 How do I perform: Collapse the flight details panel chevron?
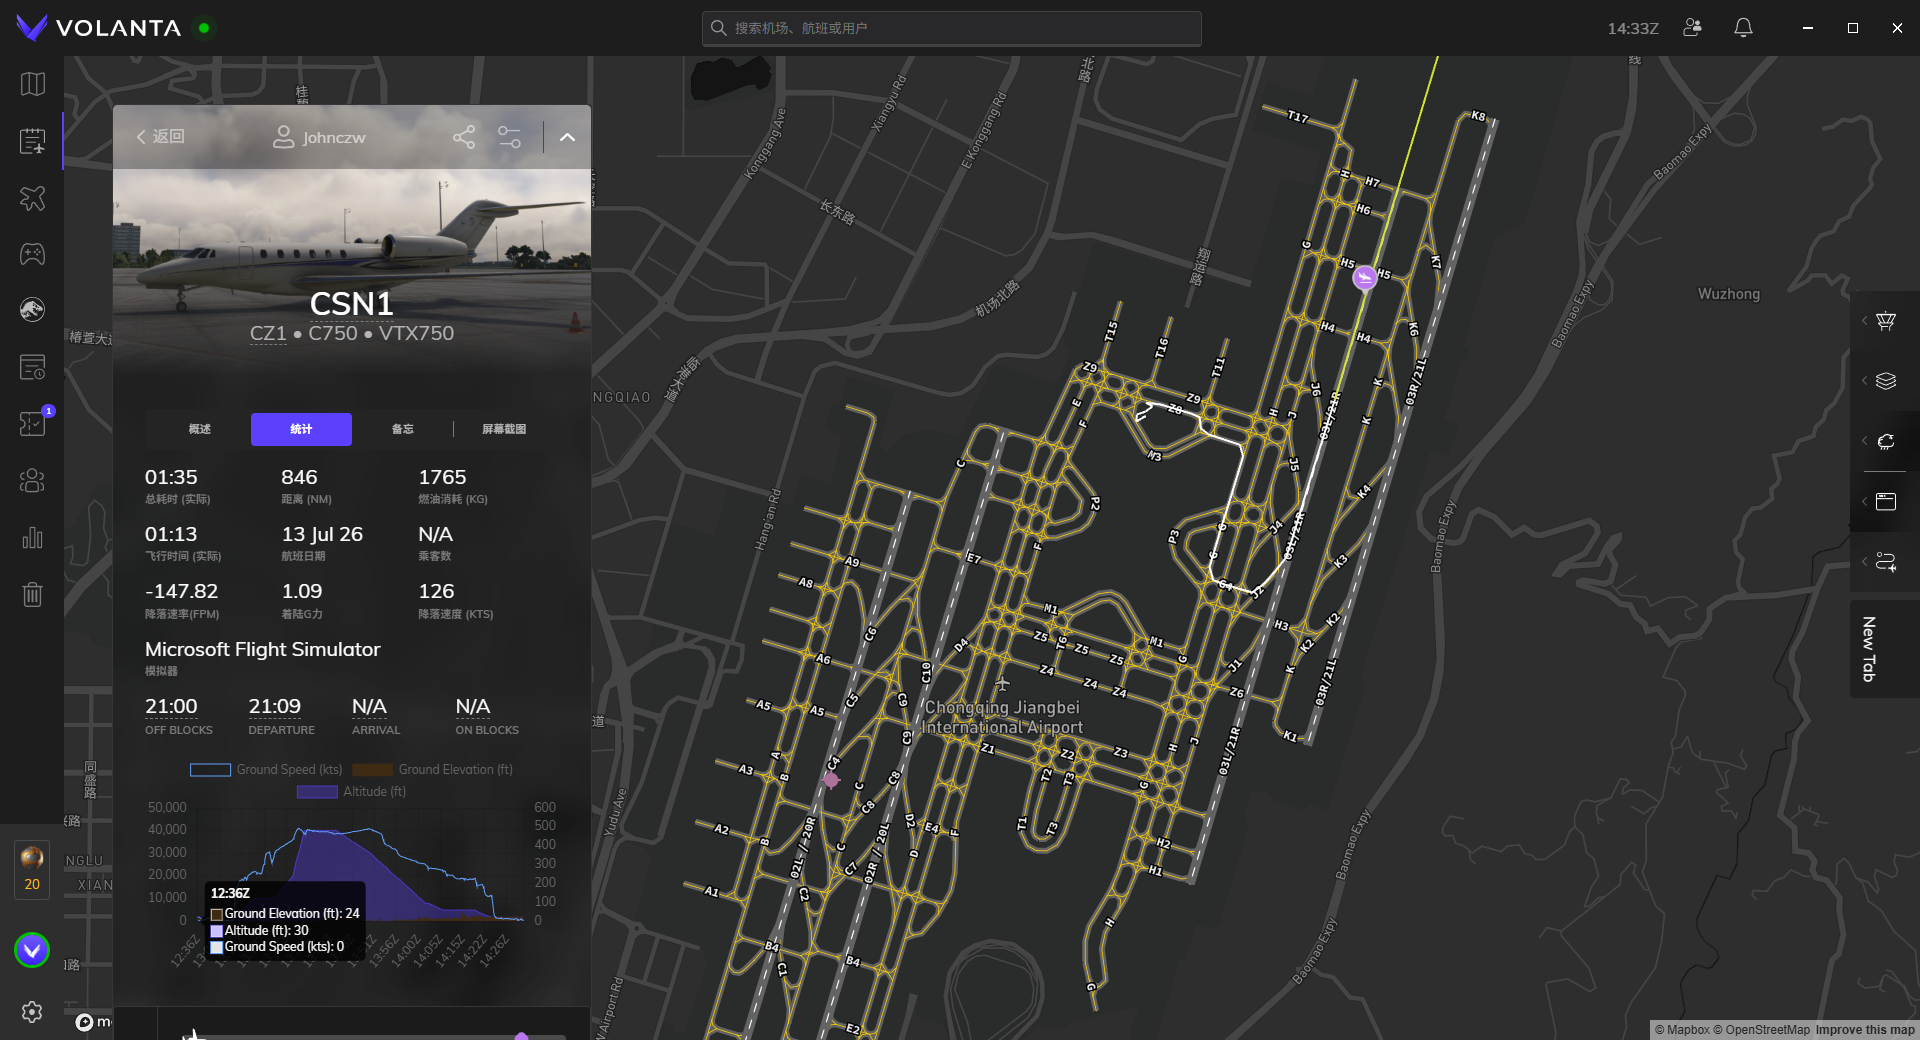[567, 137]
